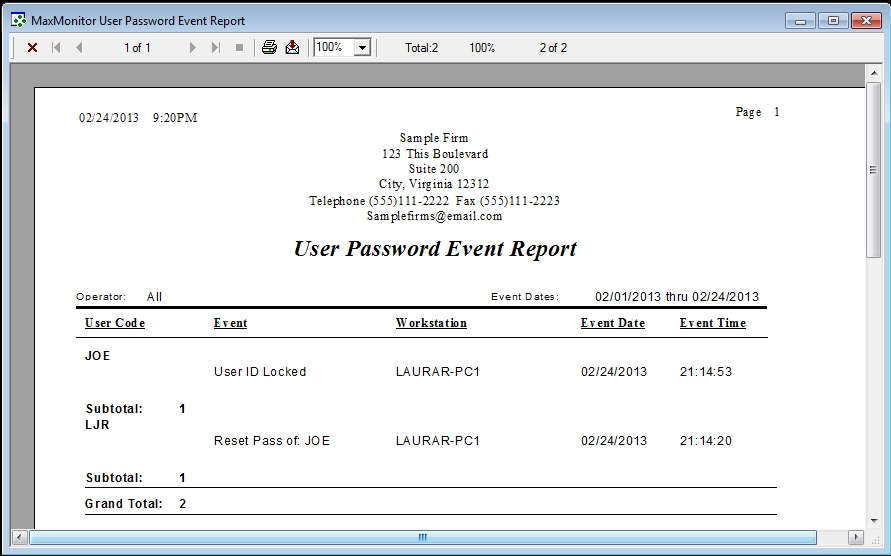
Task: Click the red X close preview icon
Action: (x=32, y=47)
